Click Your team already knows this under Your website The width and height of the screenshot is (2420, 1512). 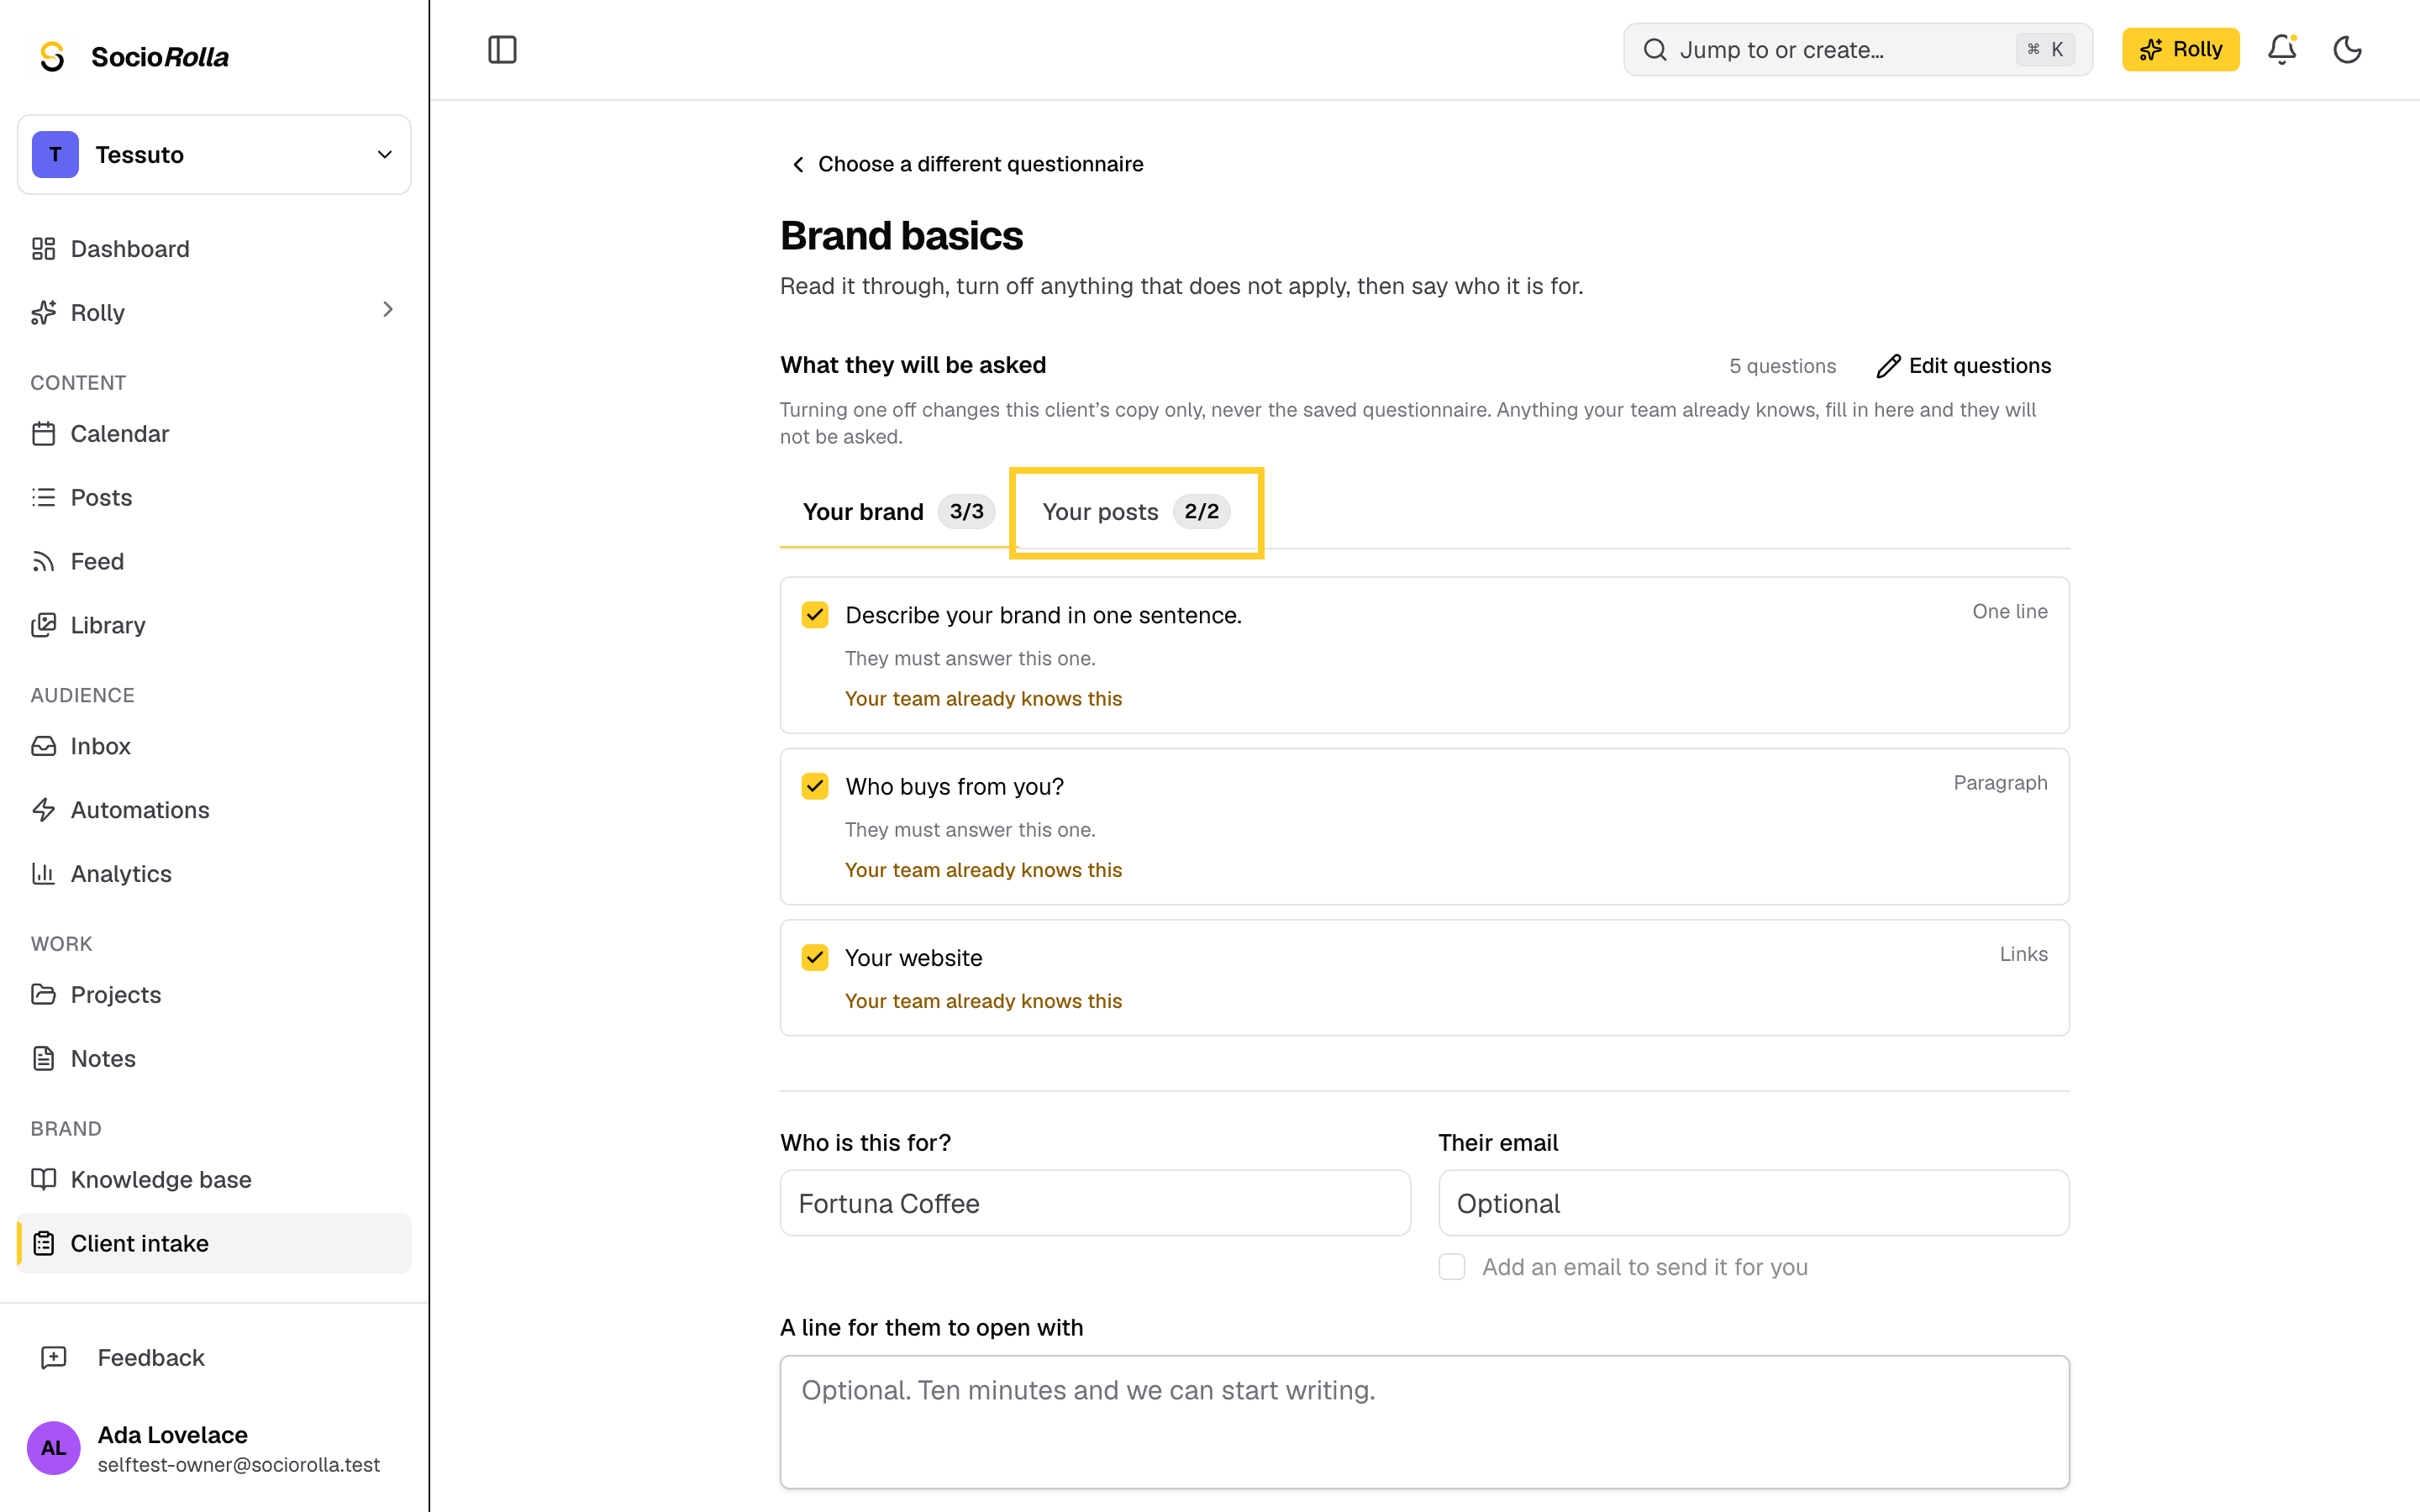point(983,1001)
